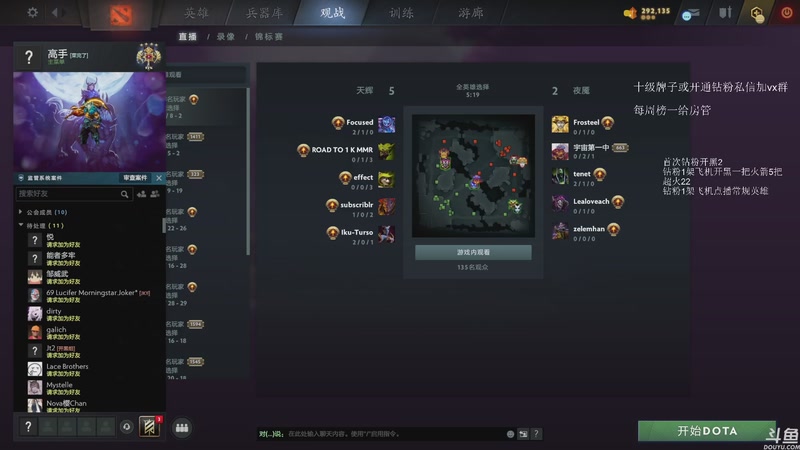
Task: Open the 训练 tab
Action: pyautogui.click(x=402, y=13)
